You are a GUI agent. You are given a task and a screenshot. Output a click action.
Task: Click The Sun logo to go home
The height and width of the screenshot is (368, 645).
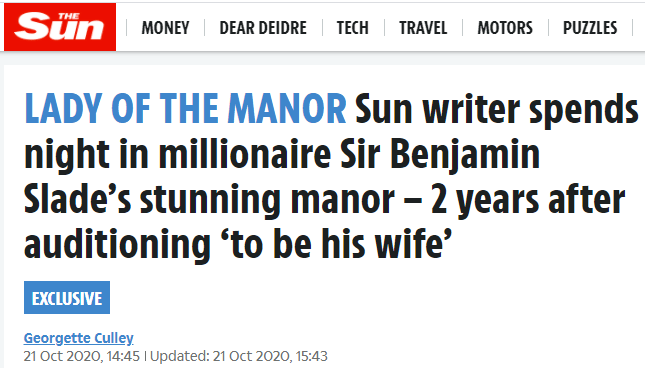coord(60,27)
